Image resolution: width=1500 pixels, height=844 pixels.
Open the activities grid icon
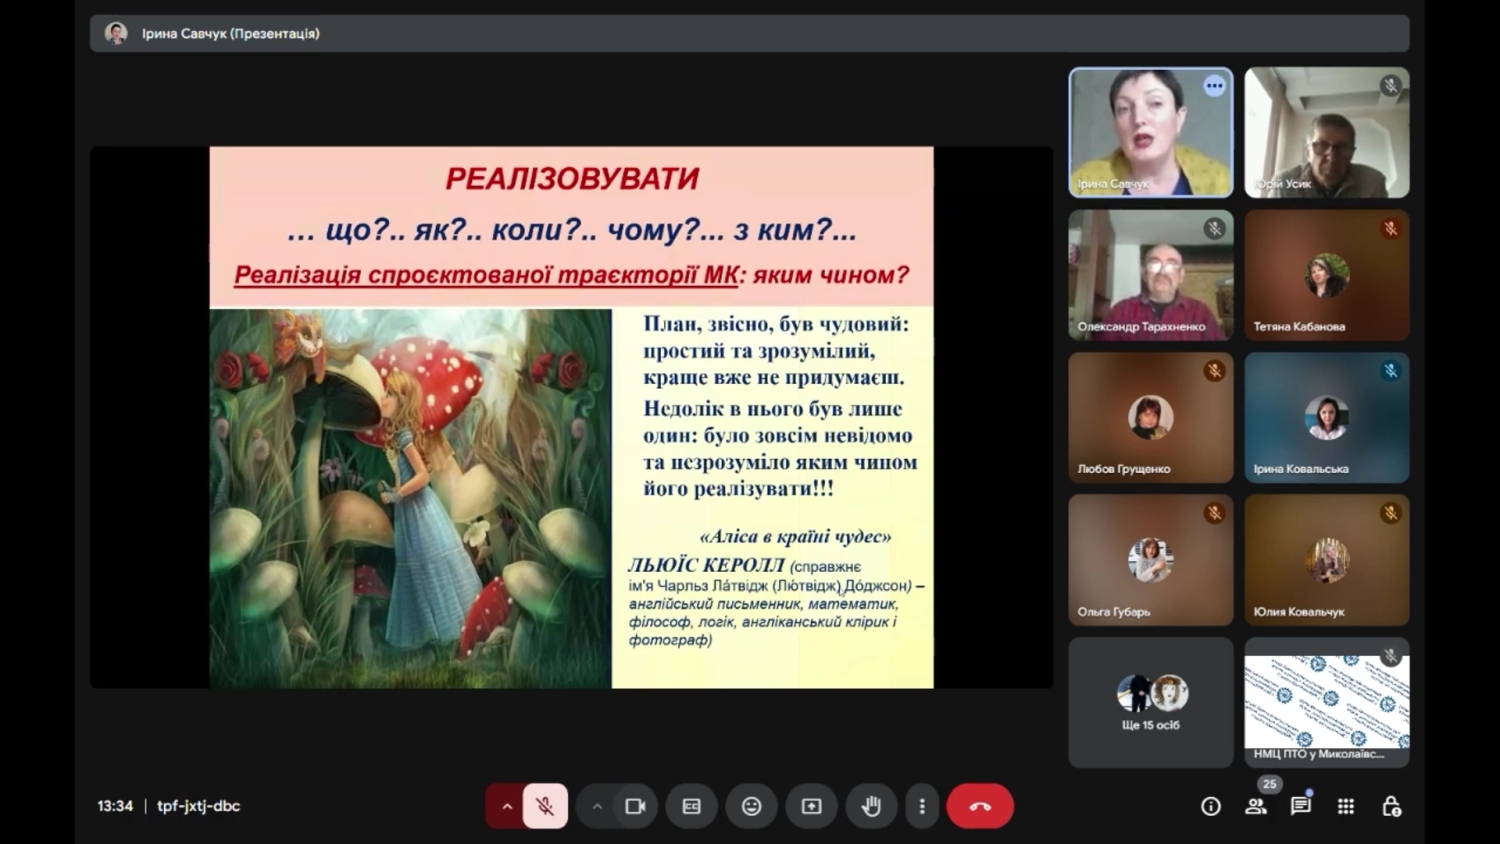pyautogui.click(x=1346, y=806)
